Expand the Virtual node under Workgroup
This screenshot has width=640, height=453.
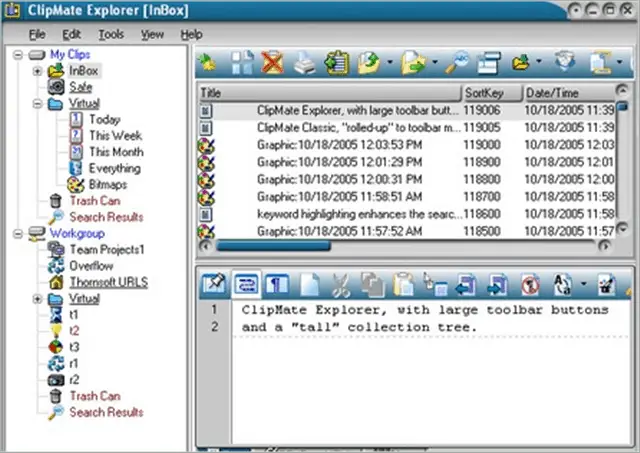click(37, 299)
